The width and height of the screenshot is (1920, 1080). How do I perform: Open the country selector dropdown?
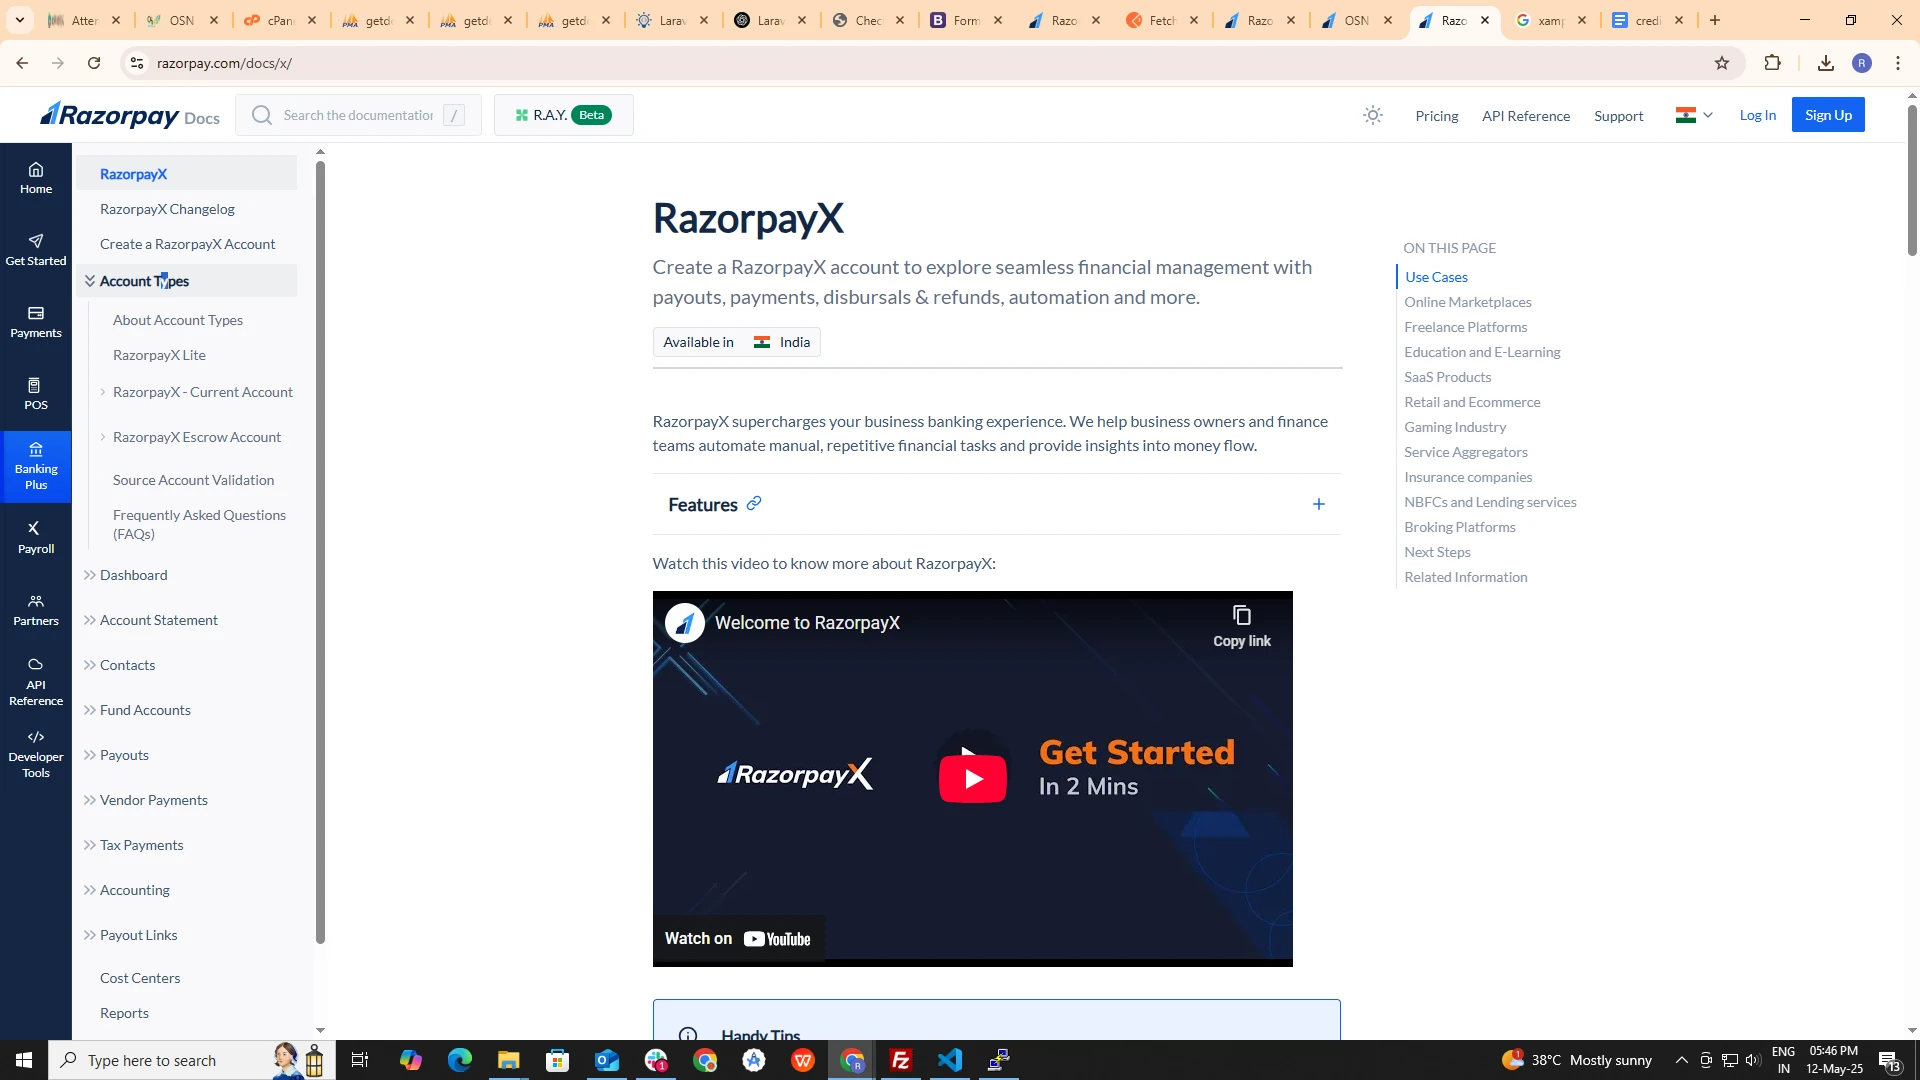1694,115
